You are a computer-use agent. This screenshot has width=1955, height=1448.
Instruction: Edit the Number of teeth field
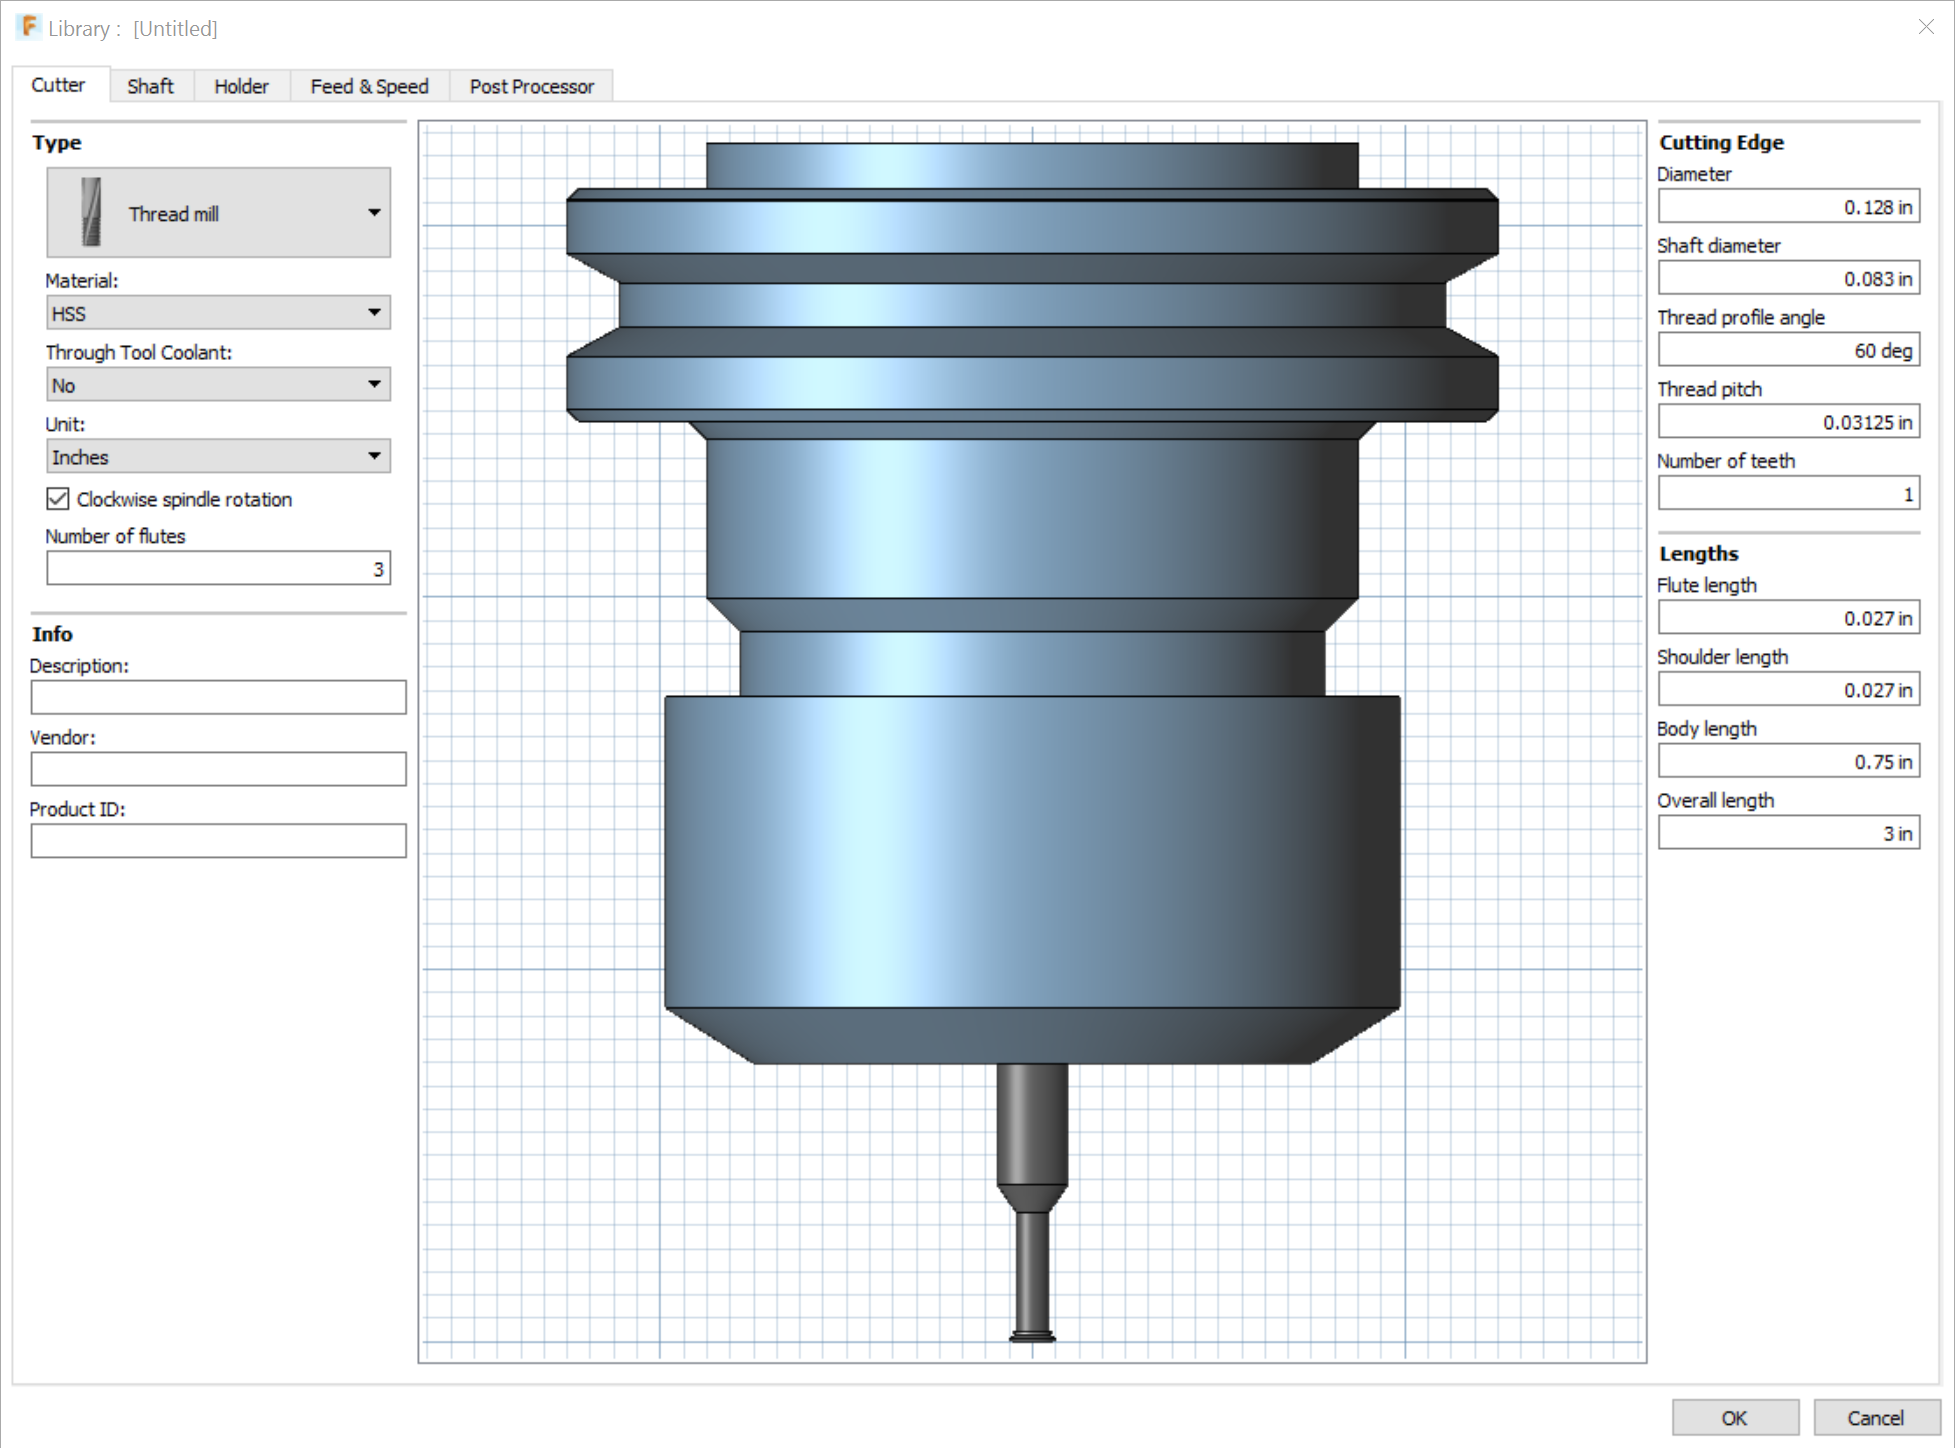(1789, 494)
